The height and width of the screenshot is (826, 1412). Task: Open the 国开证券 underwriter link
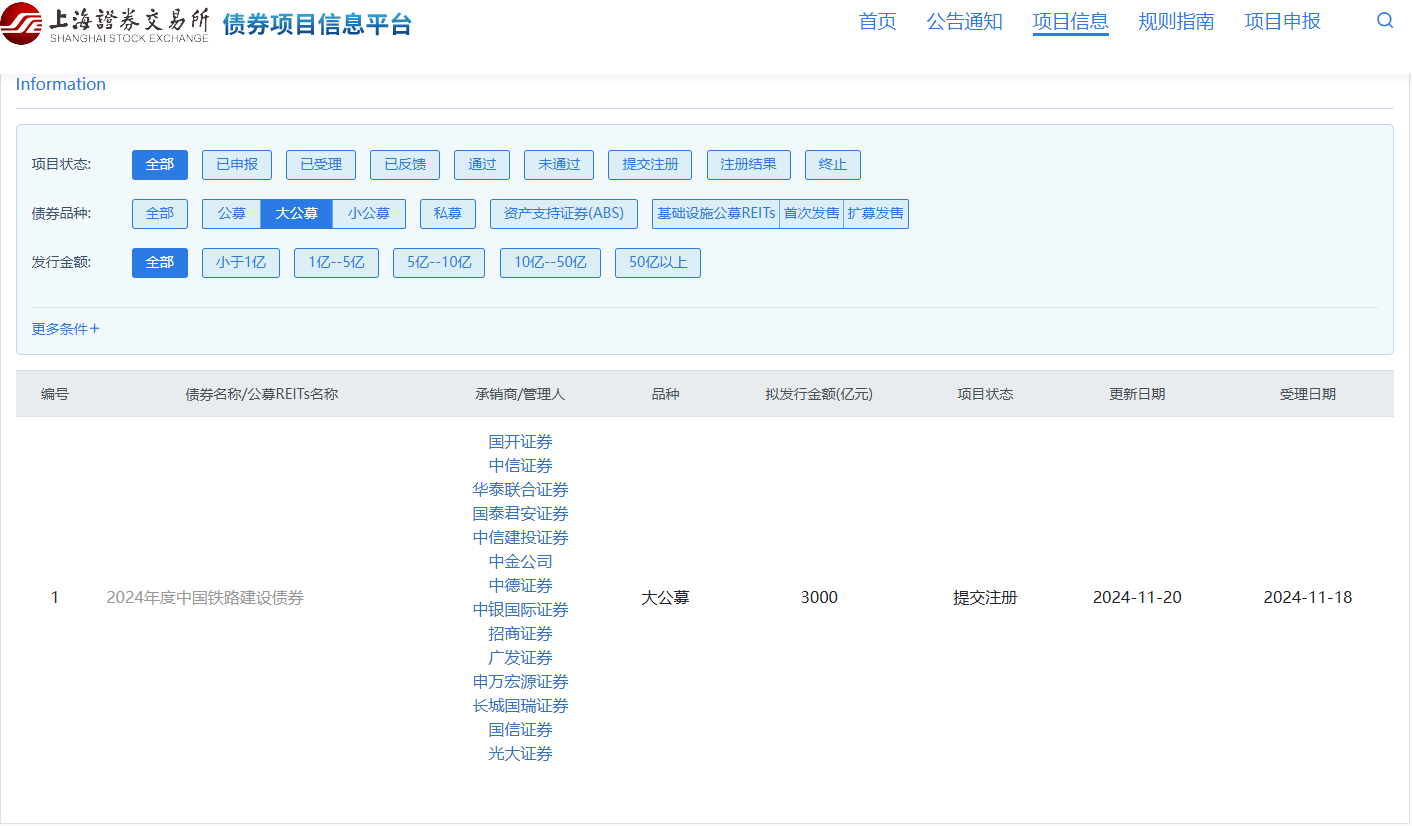pos(520,441)
